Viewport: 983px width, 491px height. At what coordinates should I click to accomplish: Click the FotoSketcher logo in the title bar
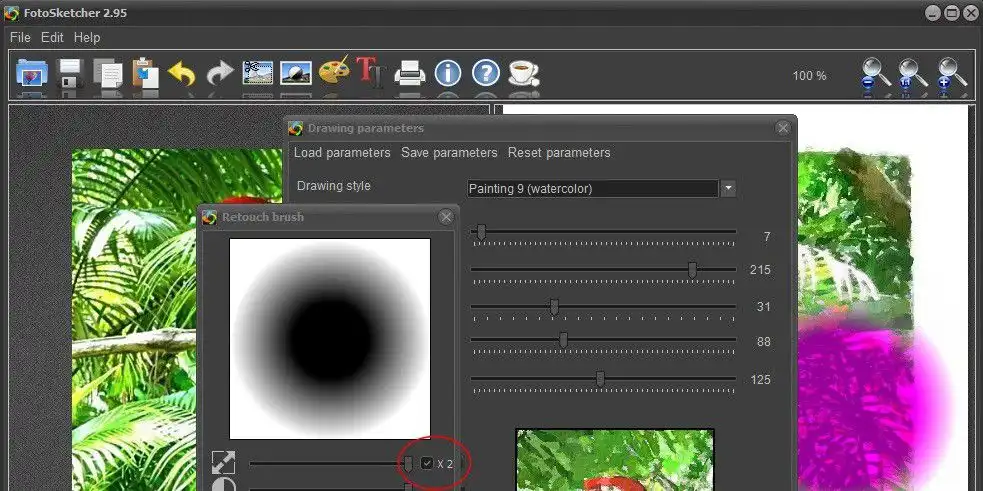[11, 13]
